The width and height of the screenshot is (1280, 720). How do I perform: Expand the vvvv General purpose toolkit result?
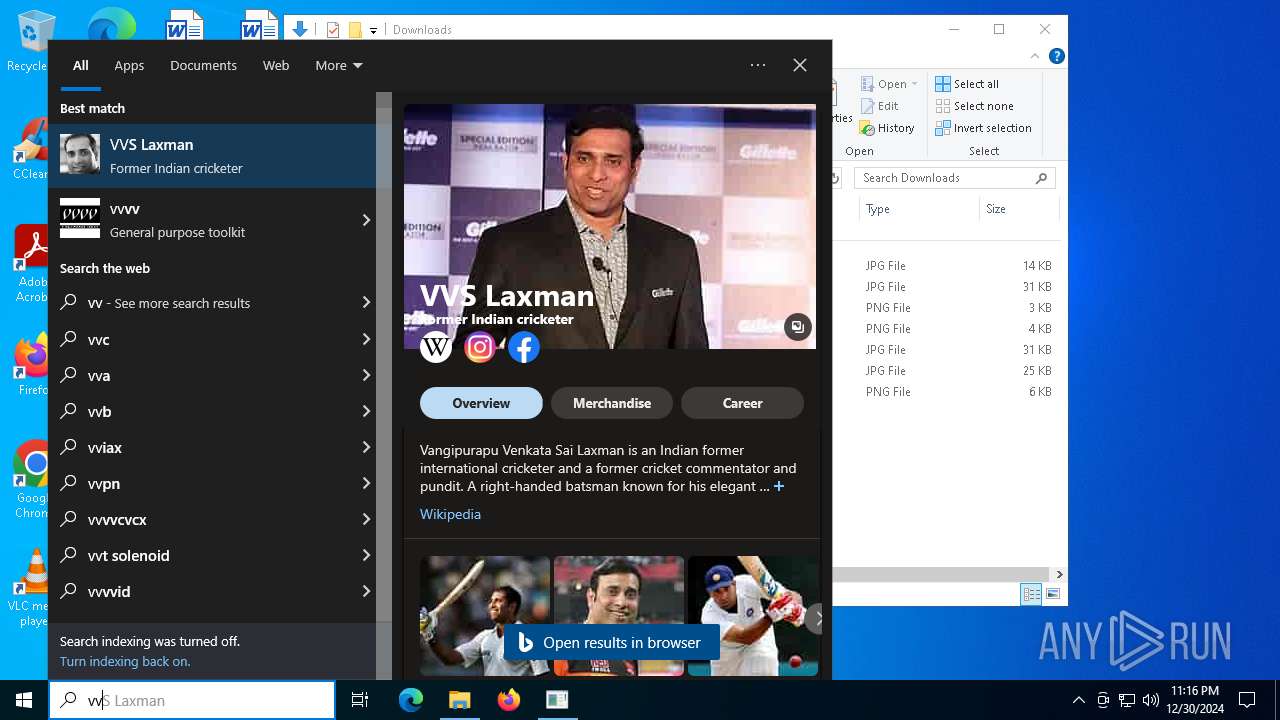[366, 220]
